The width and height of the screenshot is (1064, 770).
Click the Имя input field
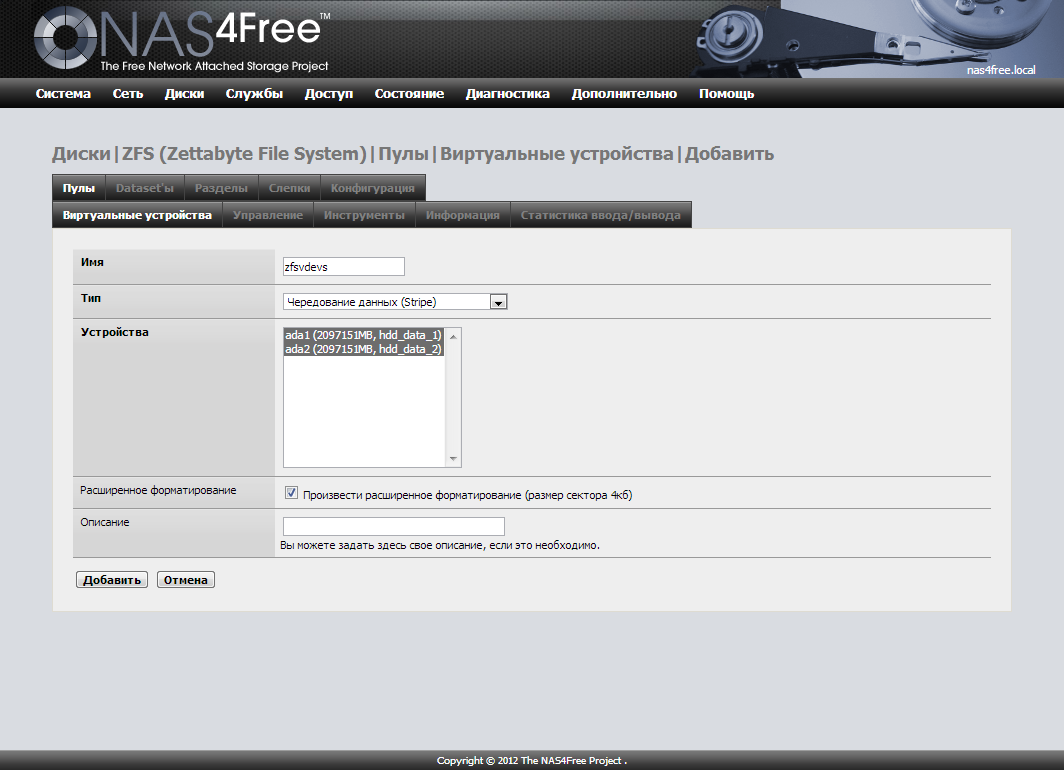click(x=343, y=267)
